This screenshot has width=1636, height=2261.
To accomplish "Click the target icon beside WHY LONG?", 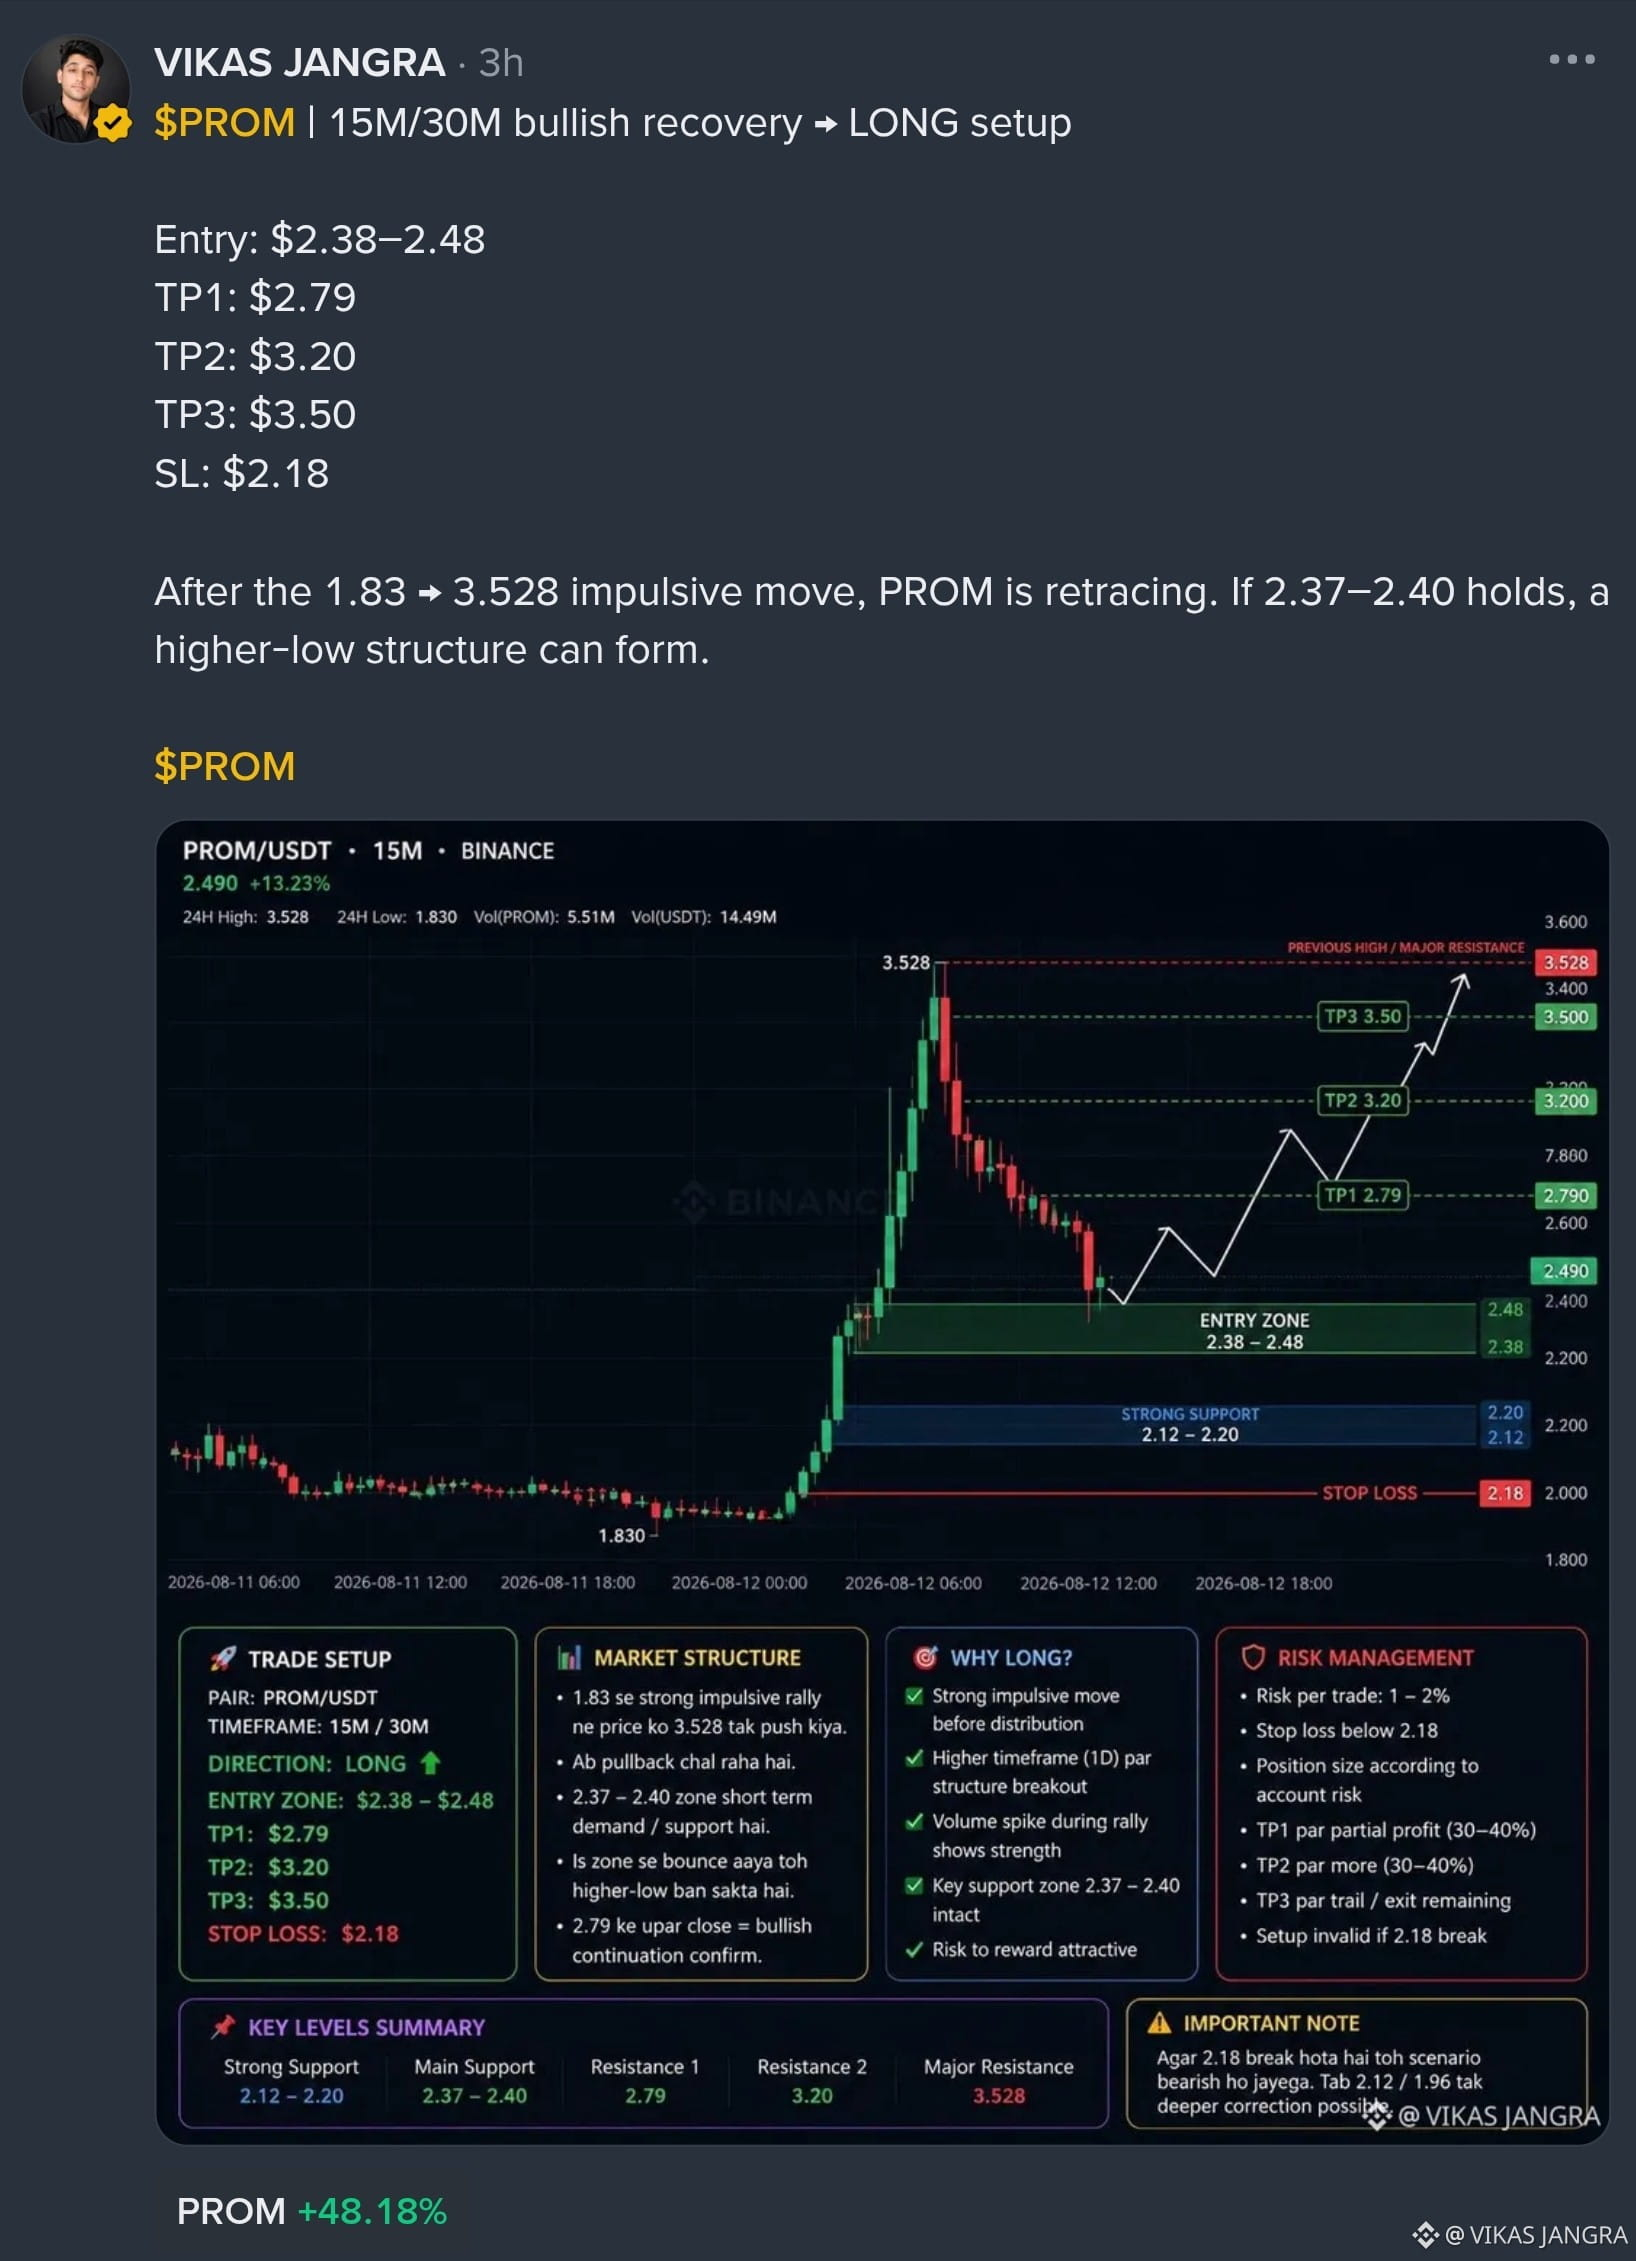I will 926,1658.
